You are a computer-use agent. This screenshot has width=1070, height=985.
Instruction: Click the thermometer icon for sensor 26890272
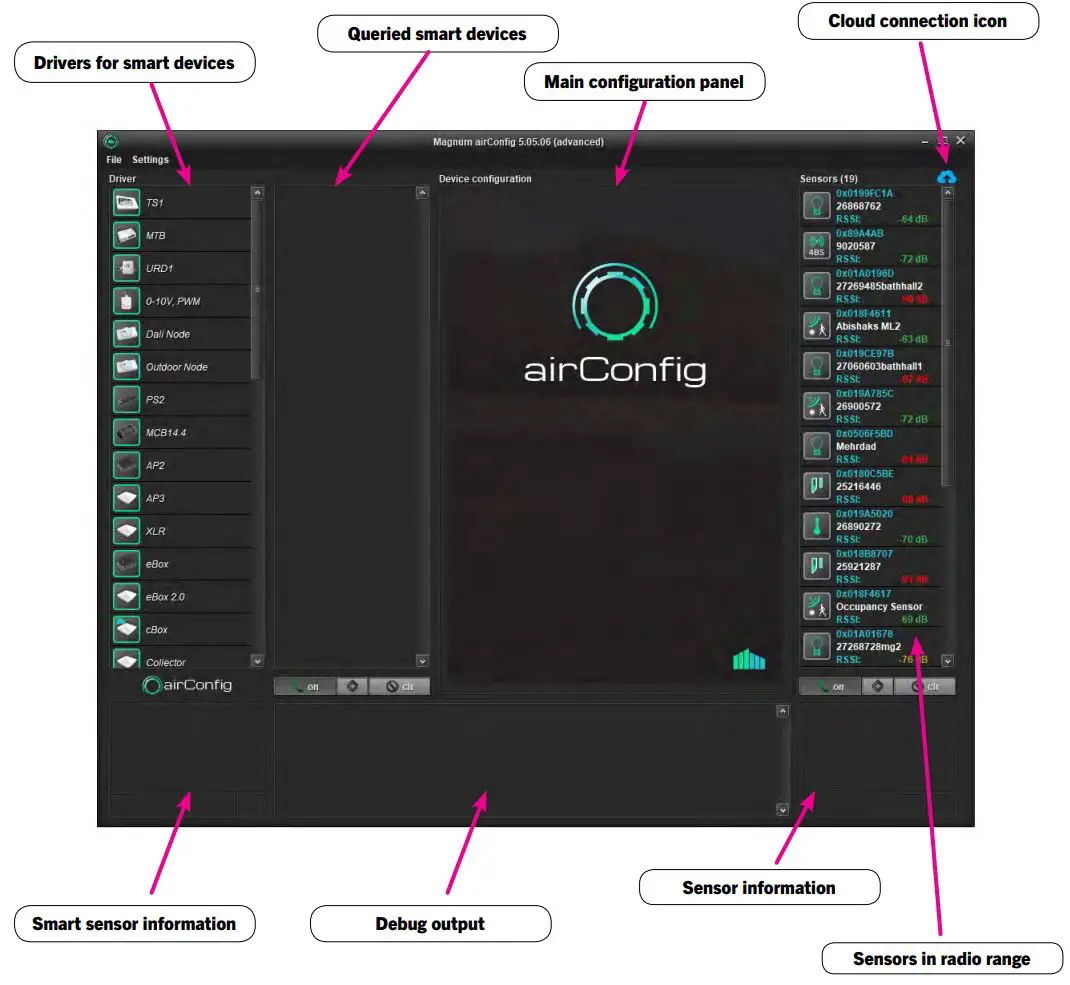[816, 526]
